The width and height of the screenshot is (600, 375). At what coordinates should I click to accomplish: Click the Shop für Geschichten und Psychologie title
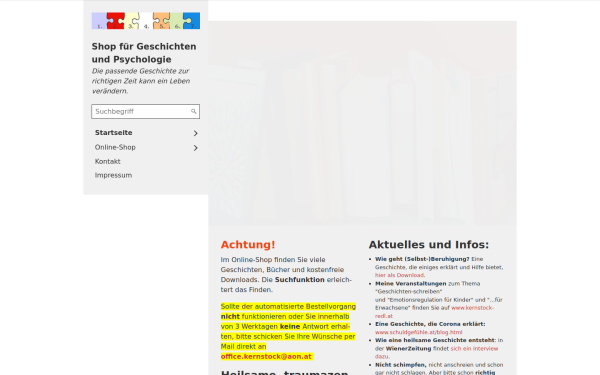click(x=144, y=53)
